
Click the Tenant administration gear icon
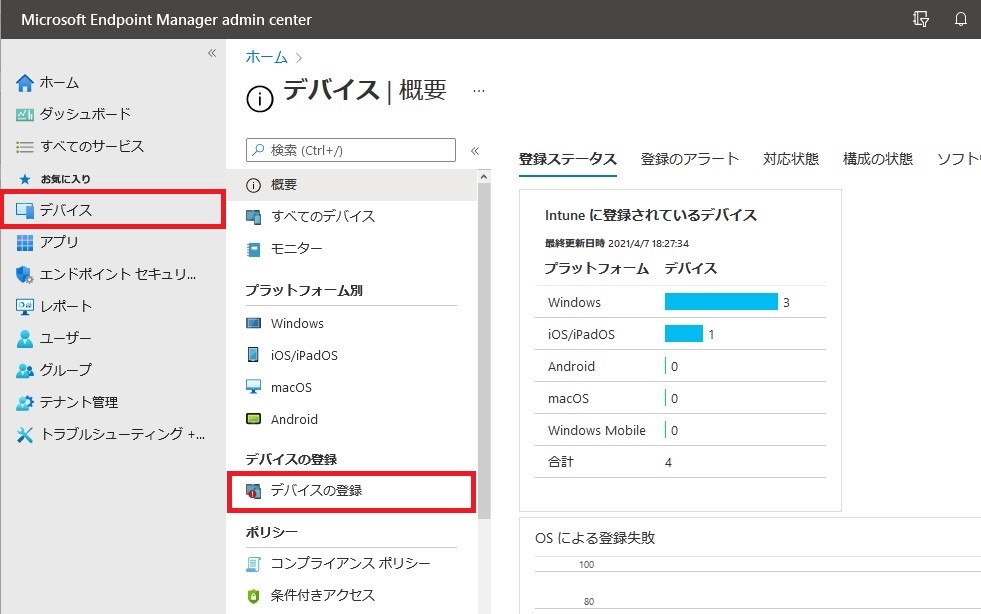click(x=24, y=402)
